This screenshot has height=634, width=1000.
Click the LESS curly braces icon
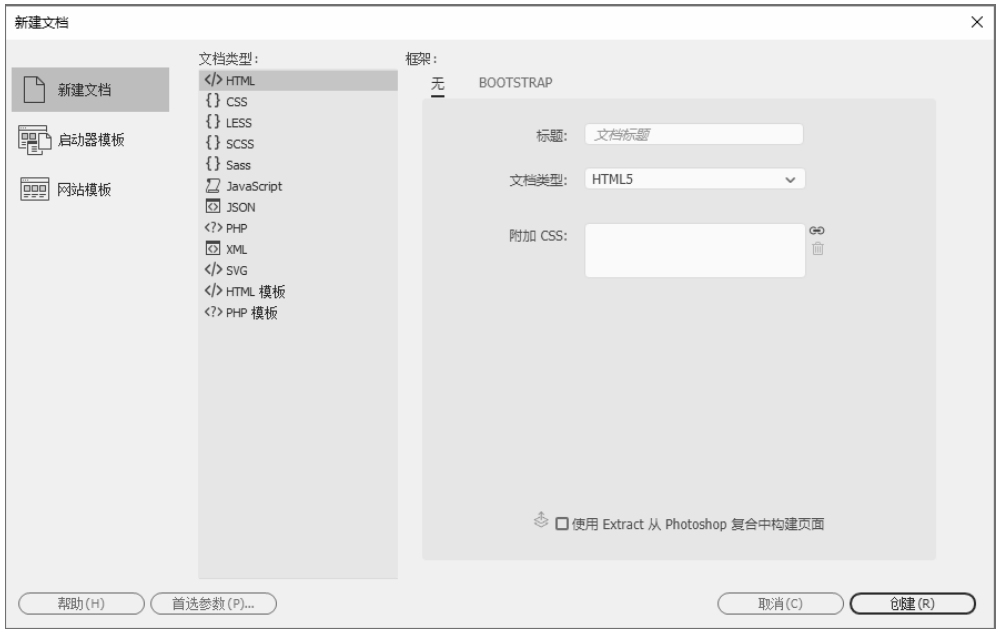coord(213,122)
